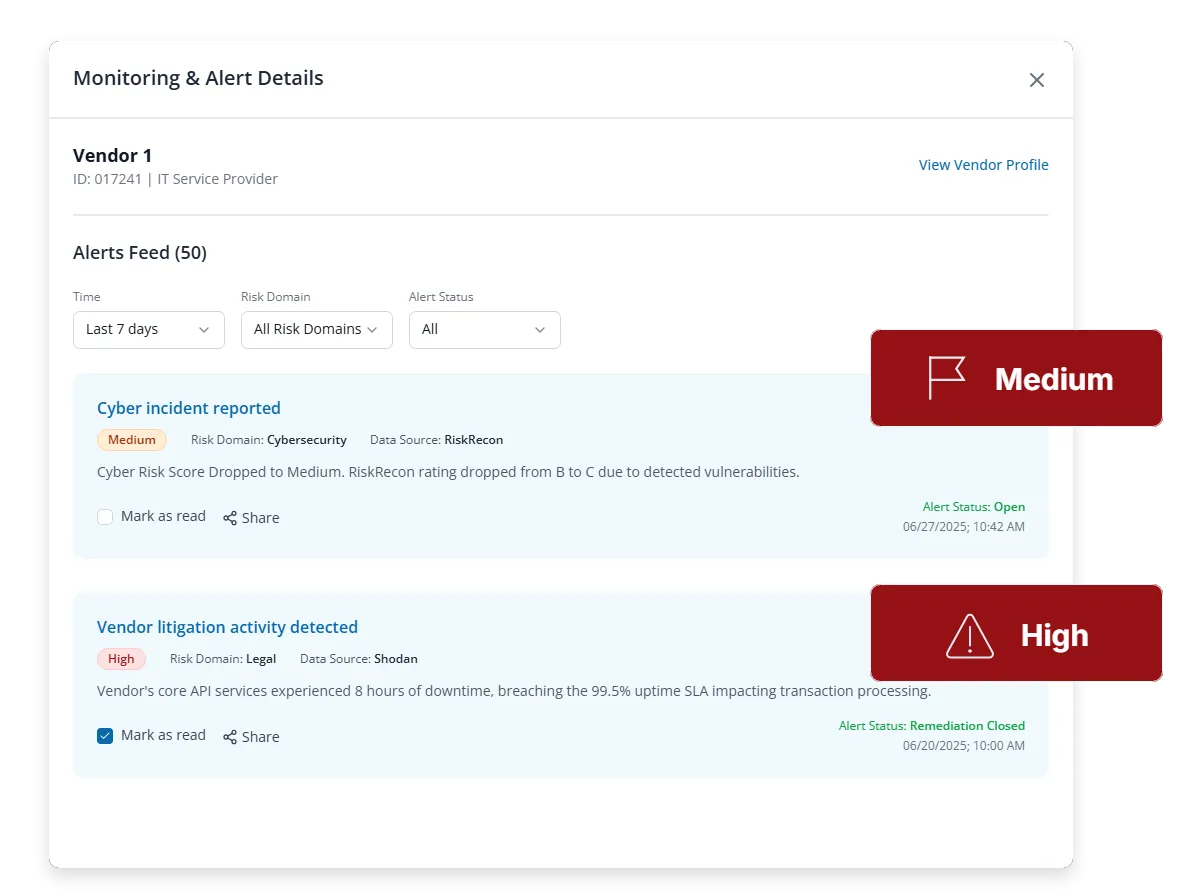This screenshot has height=893, width=1187.
Task: Click the chevron in Alert Status box
Action: point(540,329)
